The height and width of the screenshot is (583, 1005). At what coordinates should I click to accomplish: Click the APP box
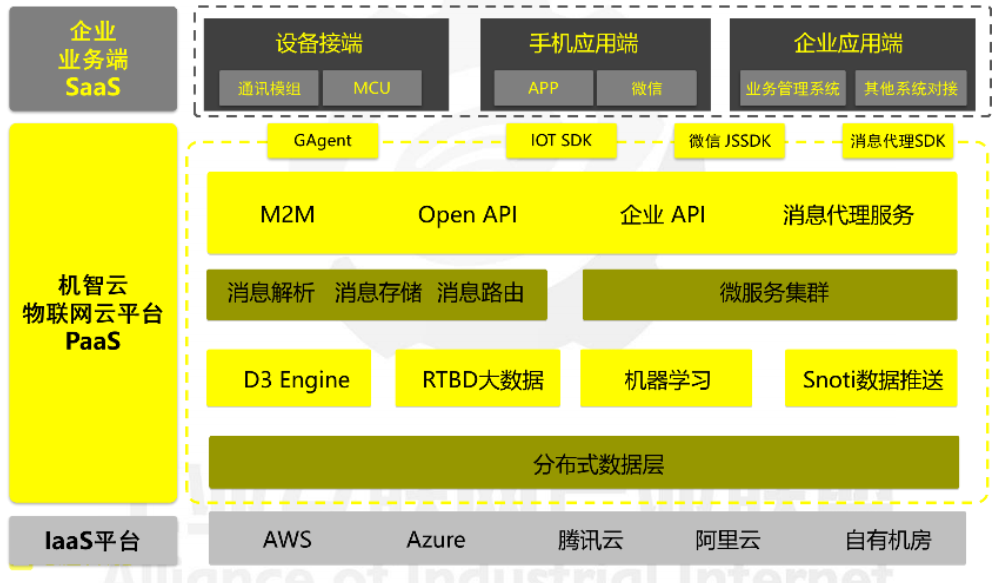click(x=544, y=88)
